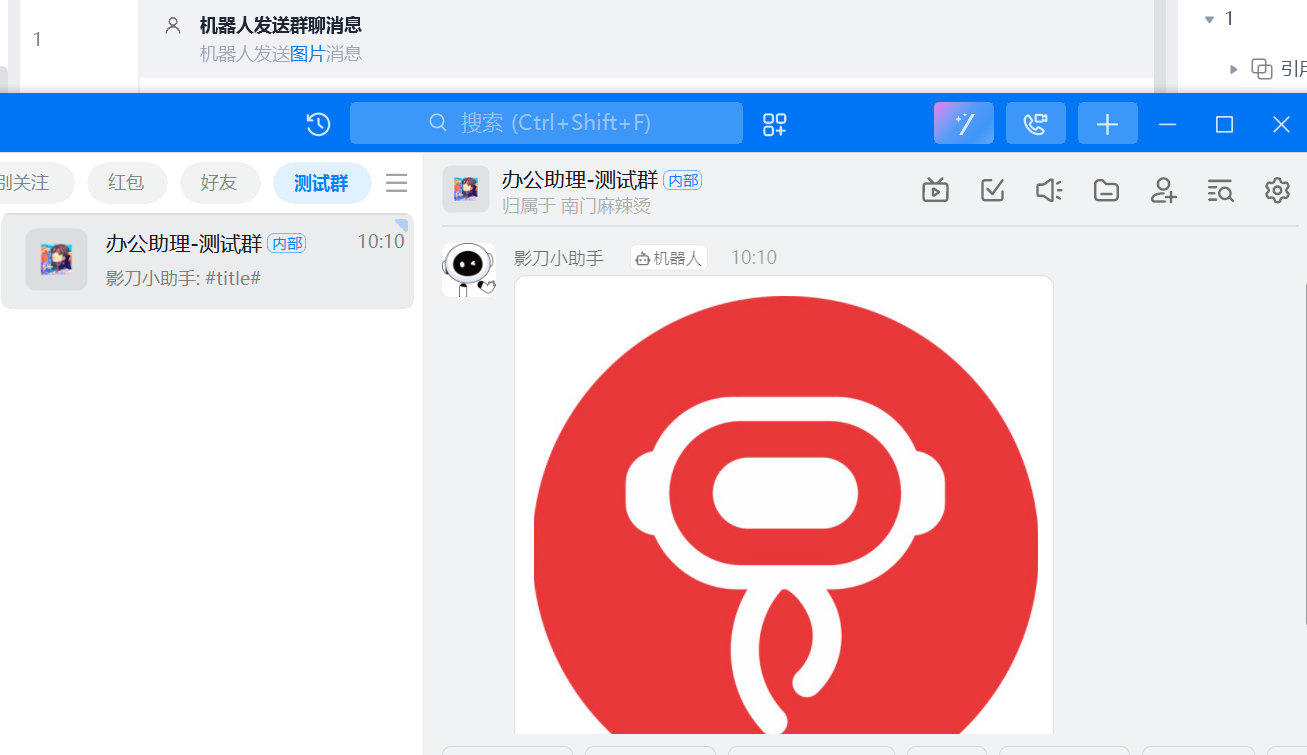Image resolution: width=1307 pixels, height=755 pixels.
Task: Select the 测试群 tab
Action: 322,183
